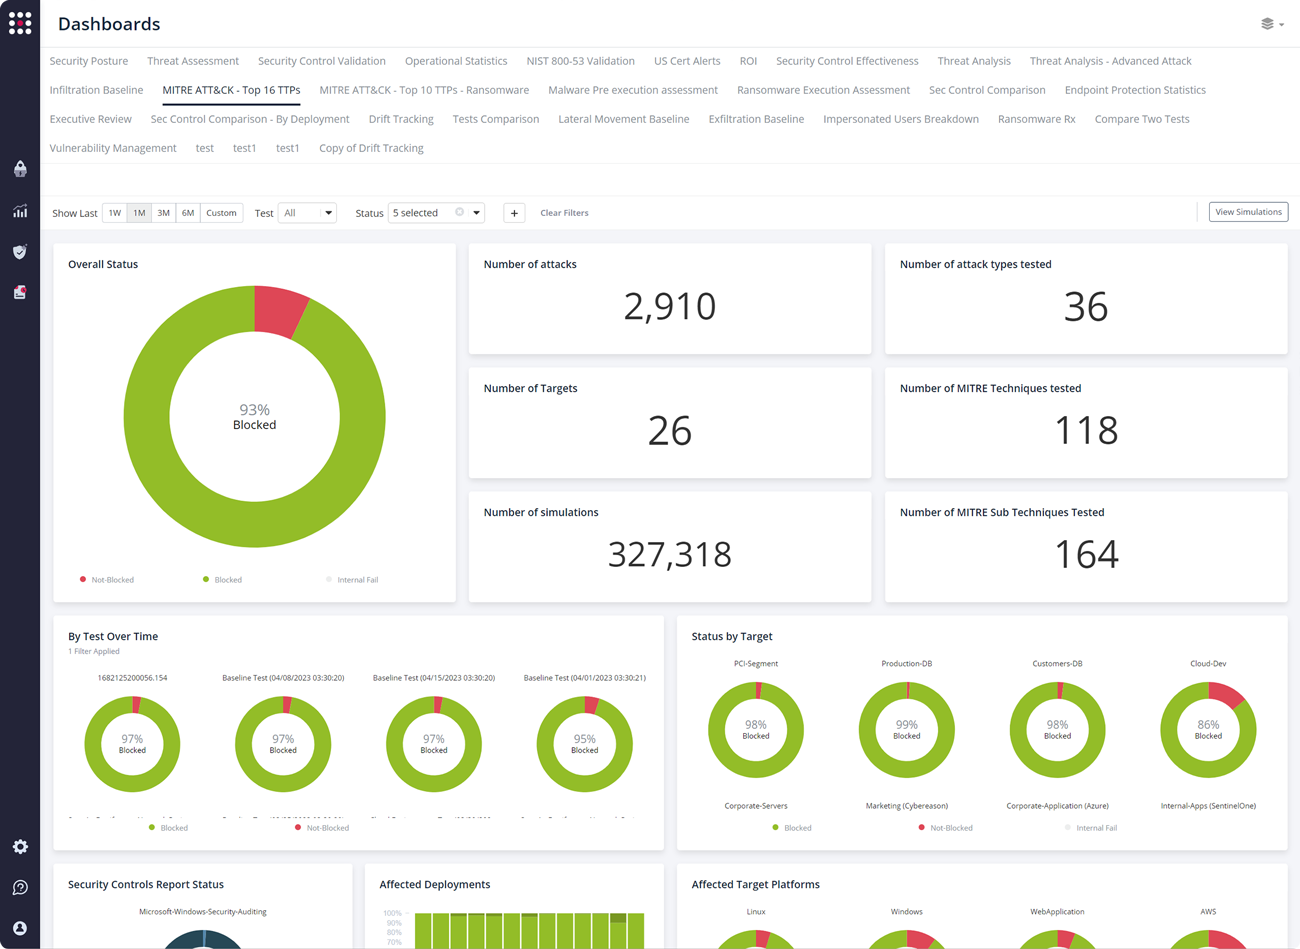Expand the layers menu at top right
The height and width of the screenshot is (949, 1300).
point(1272,24)
